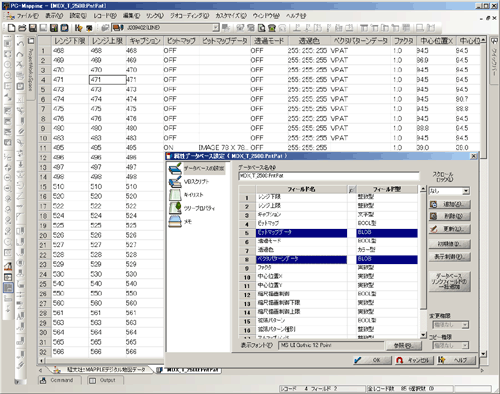Click データベースリンクフィールドの一括追加 button

click(x=450, y=281)
